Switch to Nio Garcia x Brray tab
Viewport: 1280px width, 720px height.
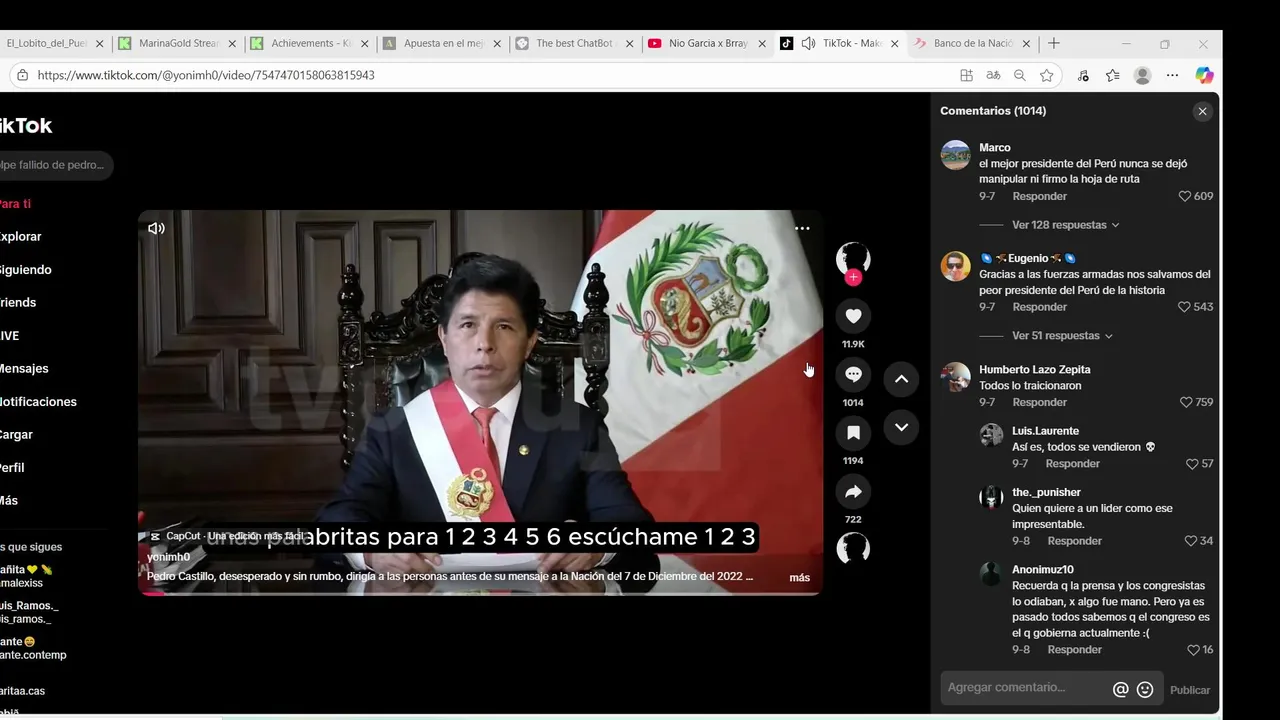(x=706, y=44)
